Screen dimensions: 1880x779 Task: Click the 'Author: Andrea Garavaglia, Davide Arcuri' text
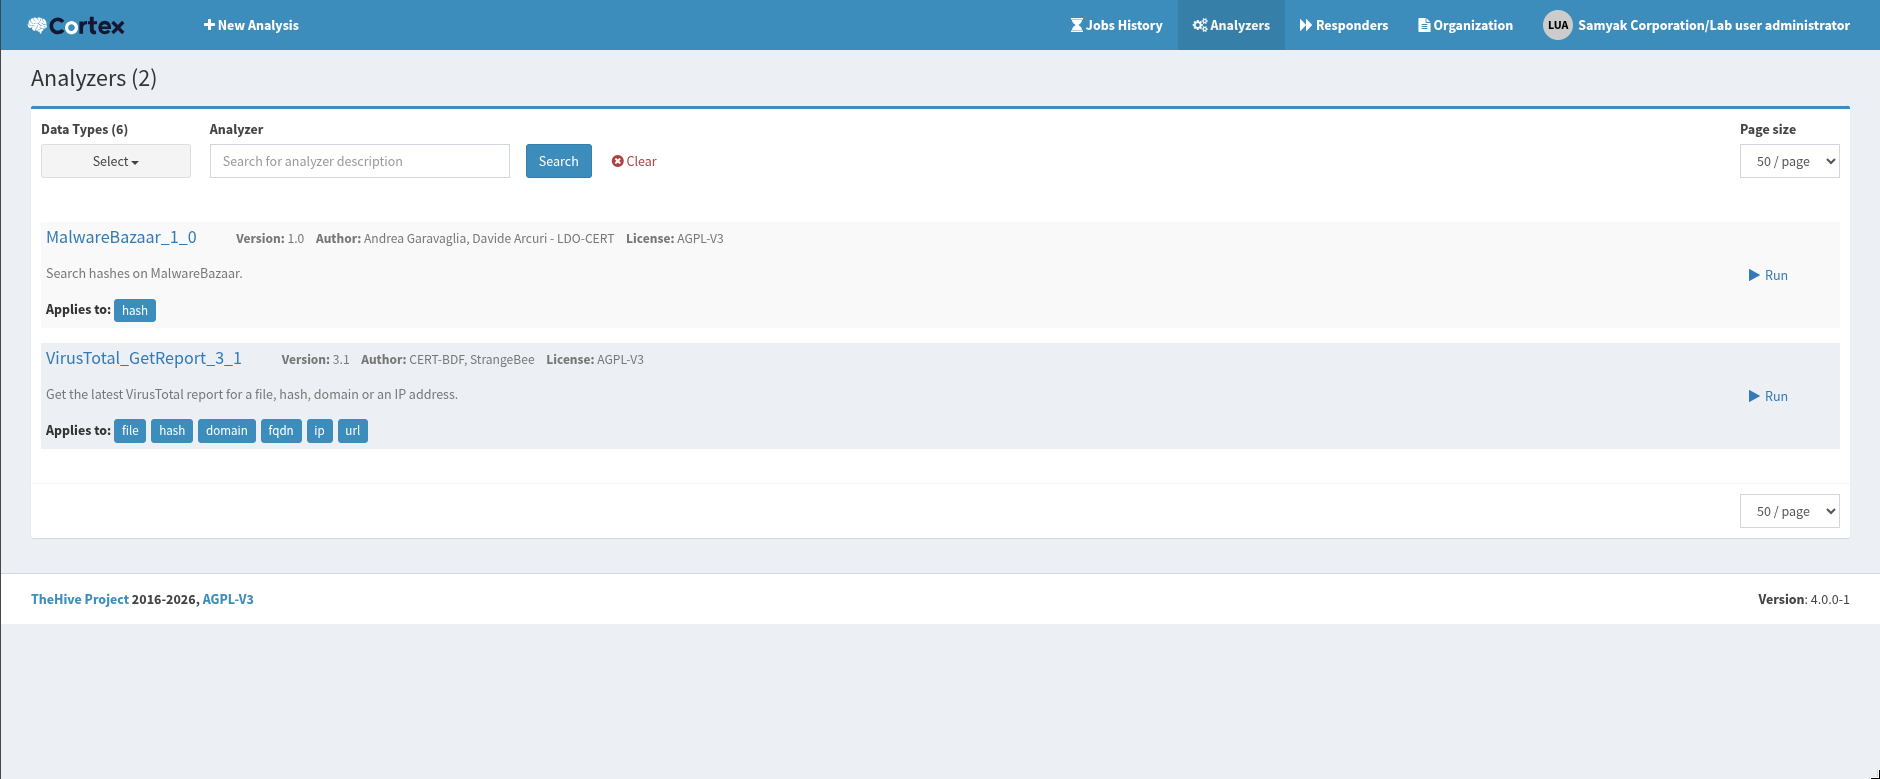click(465, 238)
